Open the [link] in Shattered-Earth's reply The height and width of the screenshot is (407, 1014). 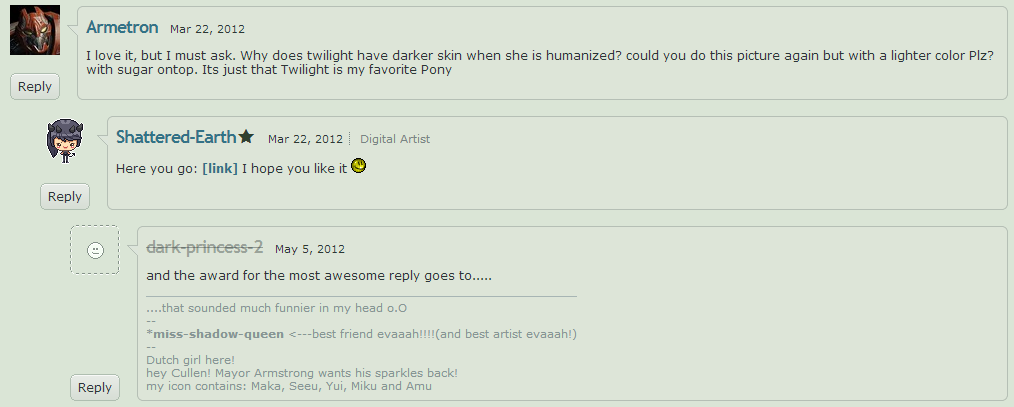point(220,168)
